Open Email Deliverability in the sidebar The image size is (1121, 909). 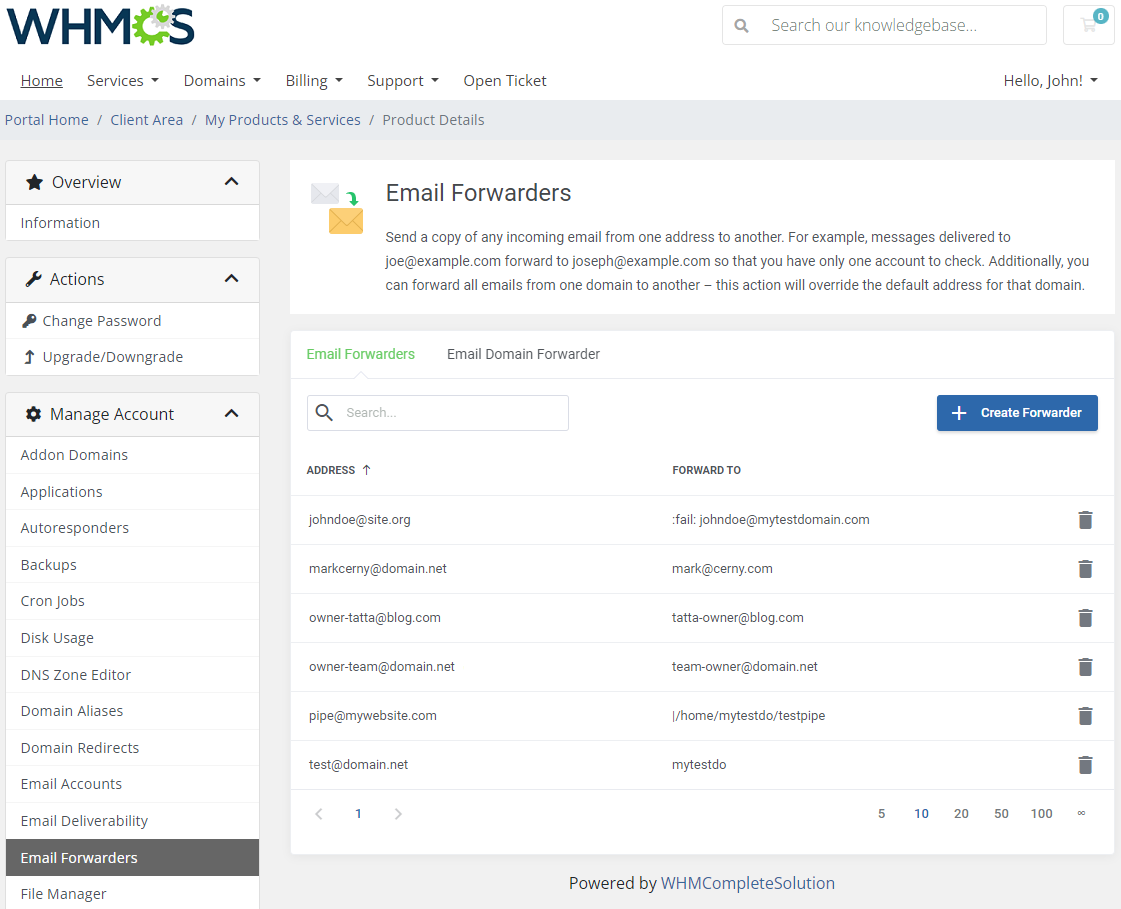tap(132, 821)
